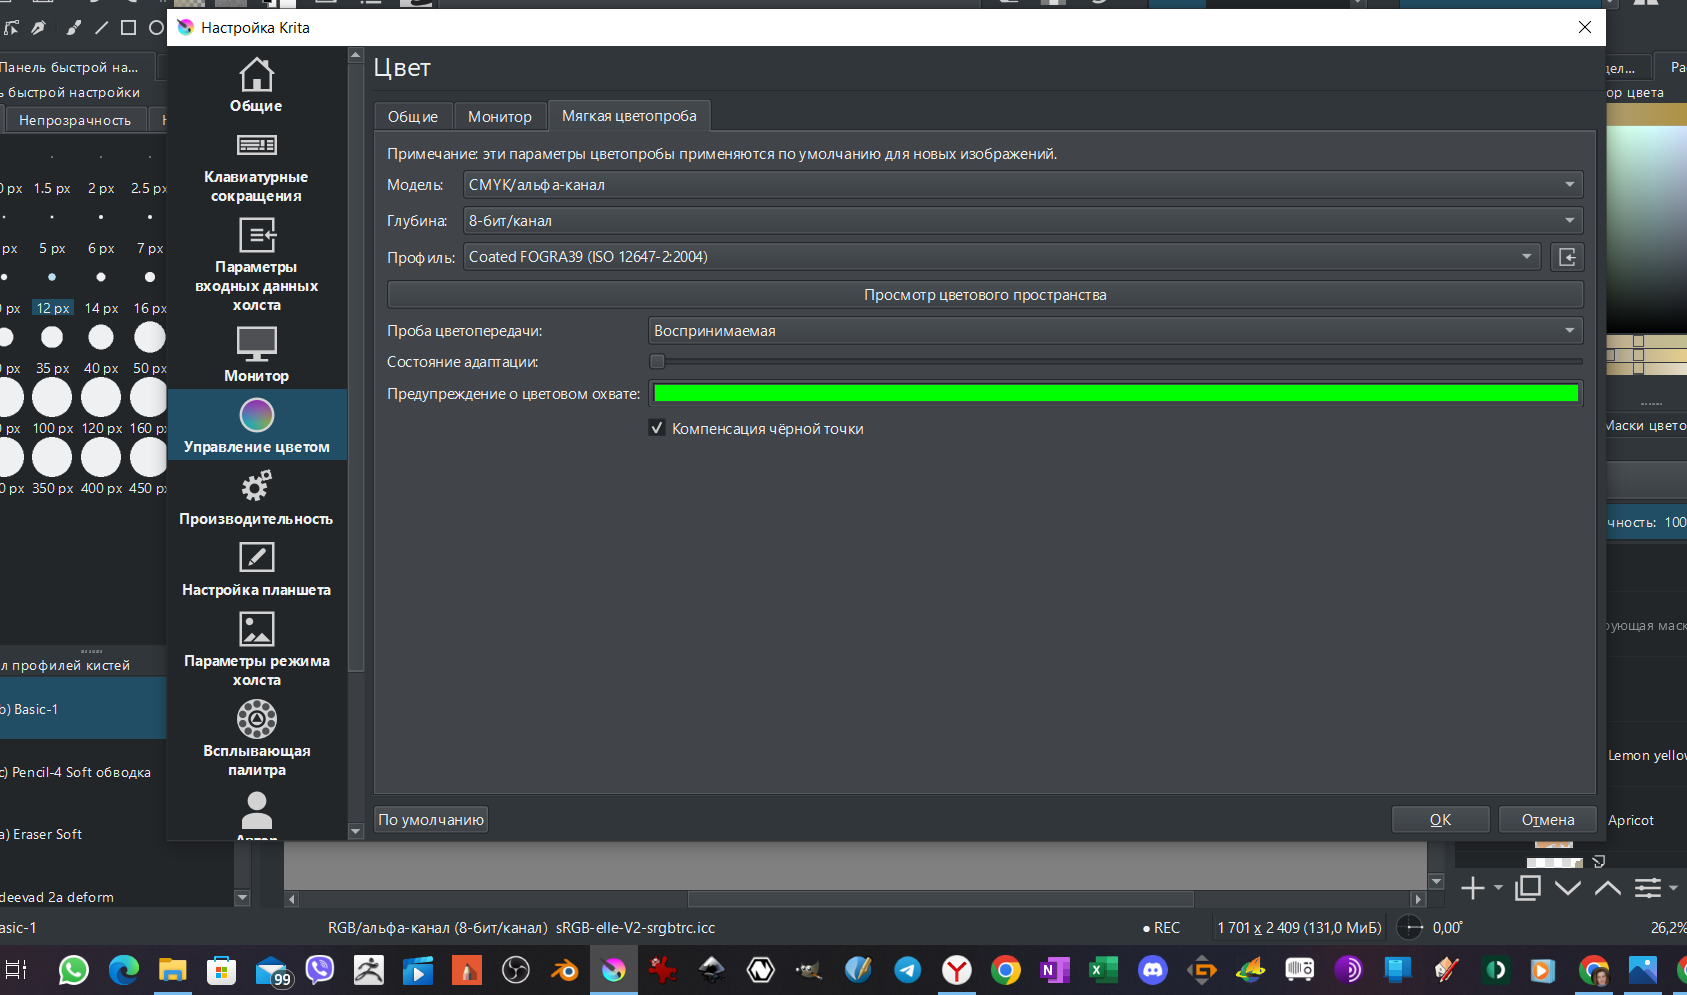
Task: Expand the add layer dropdown arrow
Action: coord(1498,888)
